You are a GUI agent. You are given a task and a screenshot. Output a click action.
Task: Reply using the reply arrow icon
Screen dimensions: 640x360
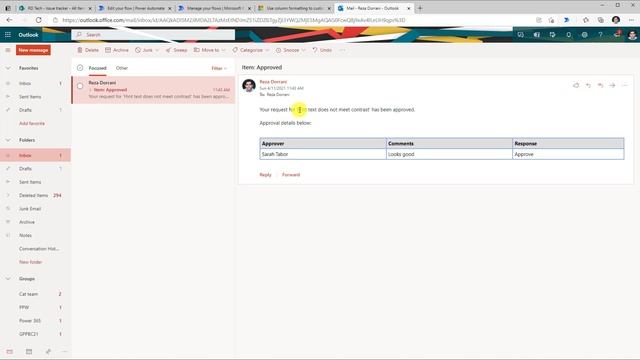coord(588,85)
